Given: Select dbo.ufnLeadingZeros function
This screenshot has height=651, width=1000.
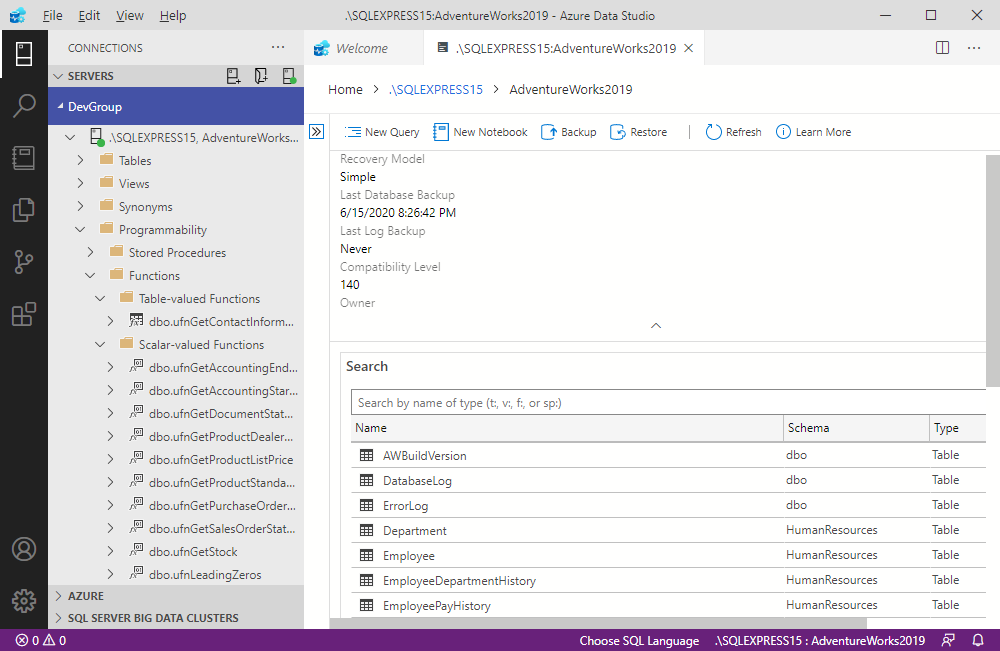Looking at the screenshot, I should (x=205, y=574).
